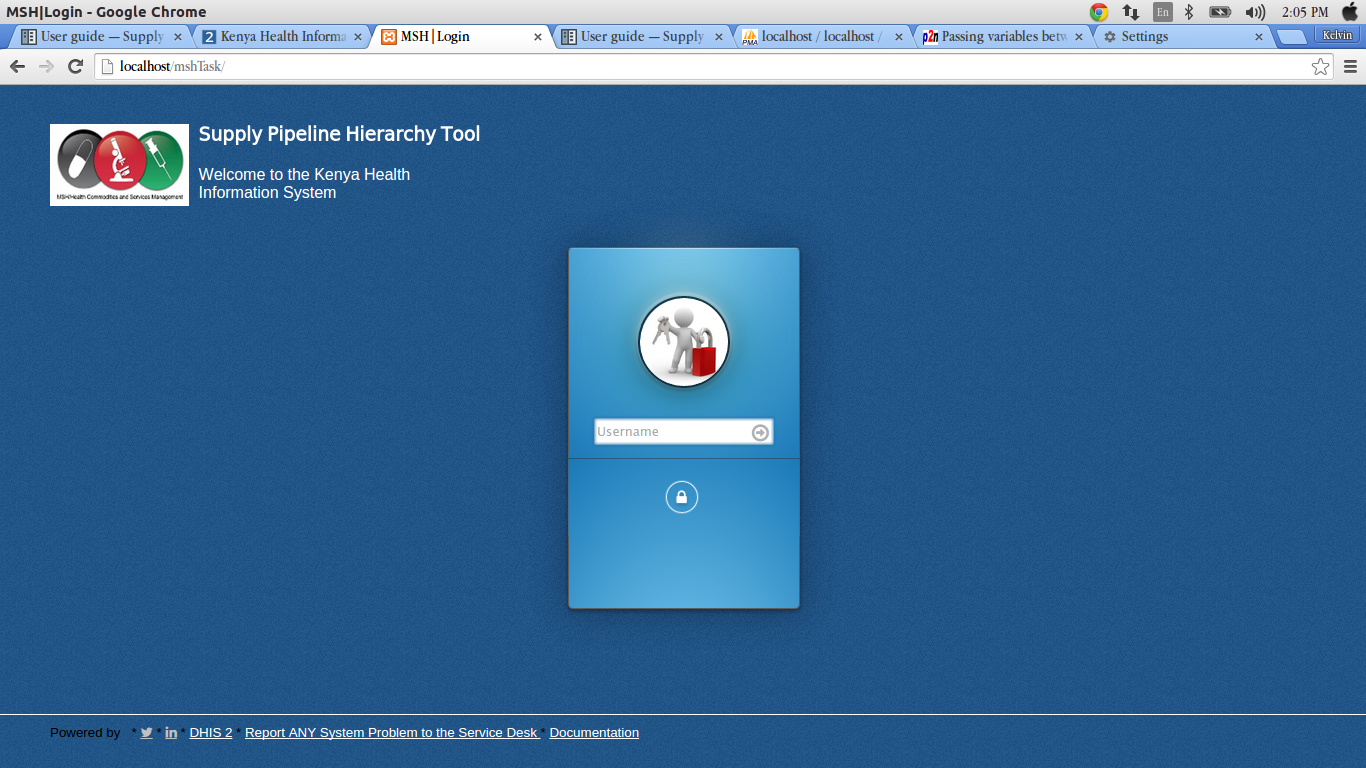Close the Kenya Health Information tab
The image size is (1366, 768).
[358, 37]
